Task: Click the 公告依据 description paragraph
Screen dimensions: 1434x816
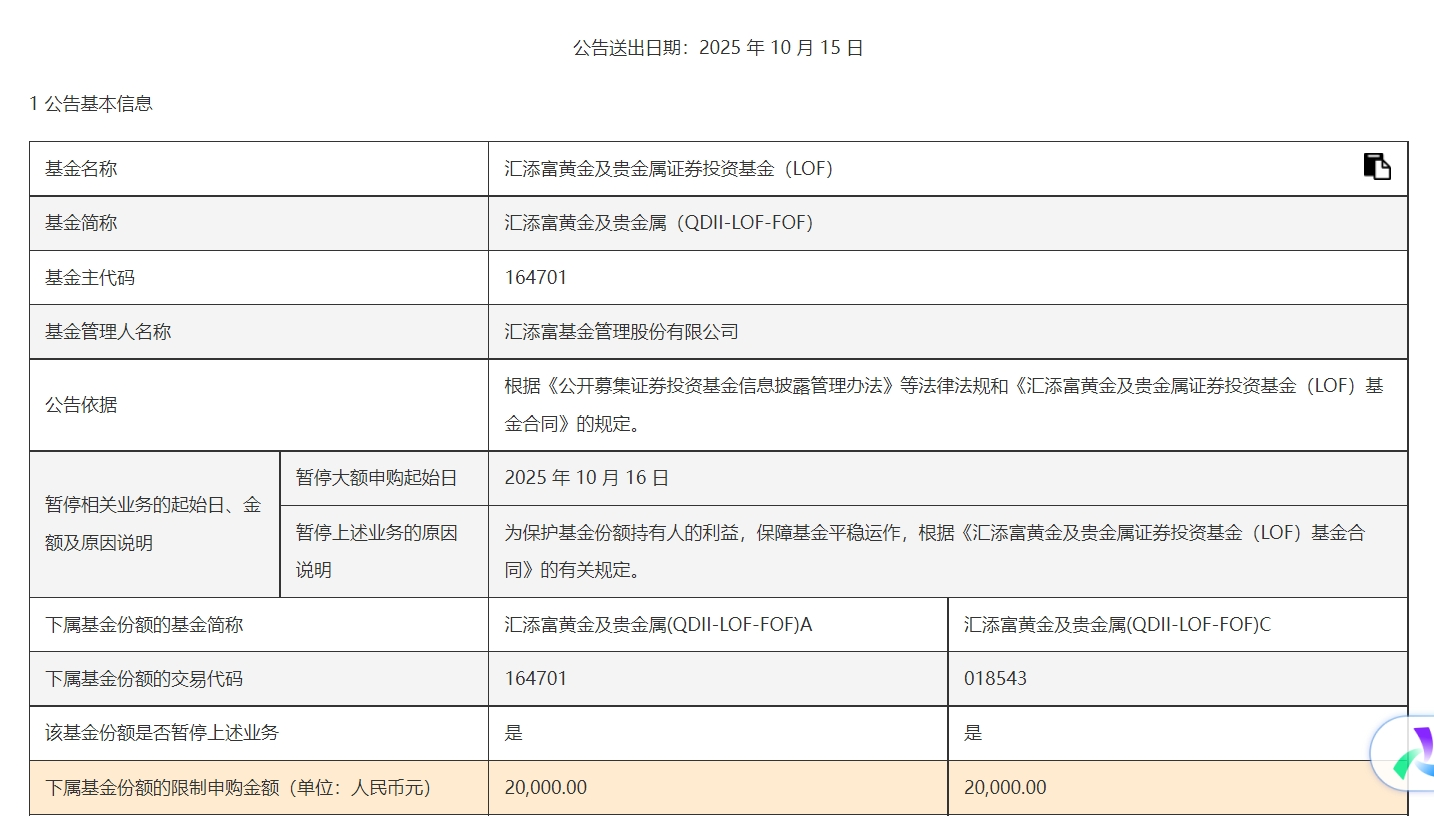Action: (x=944, y=404)
